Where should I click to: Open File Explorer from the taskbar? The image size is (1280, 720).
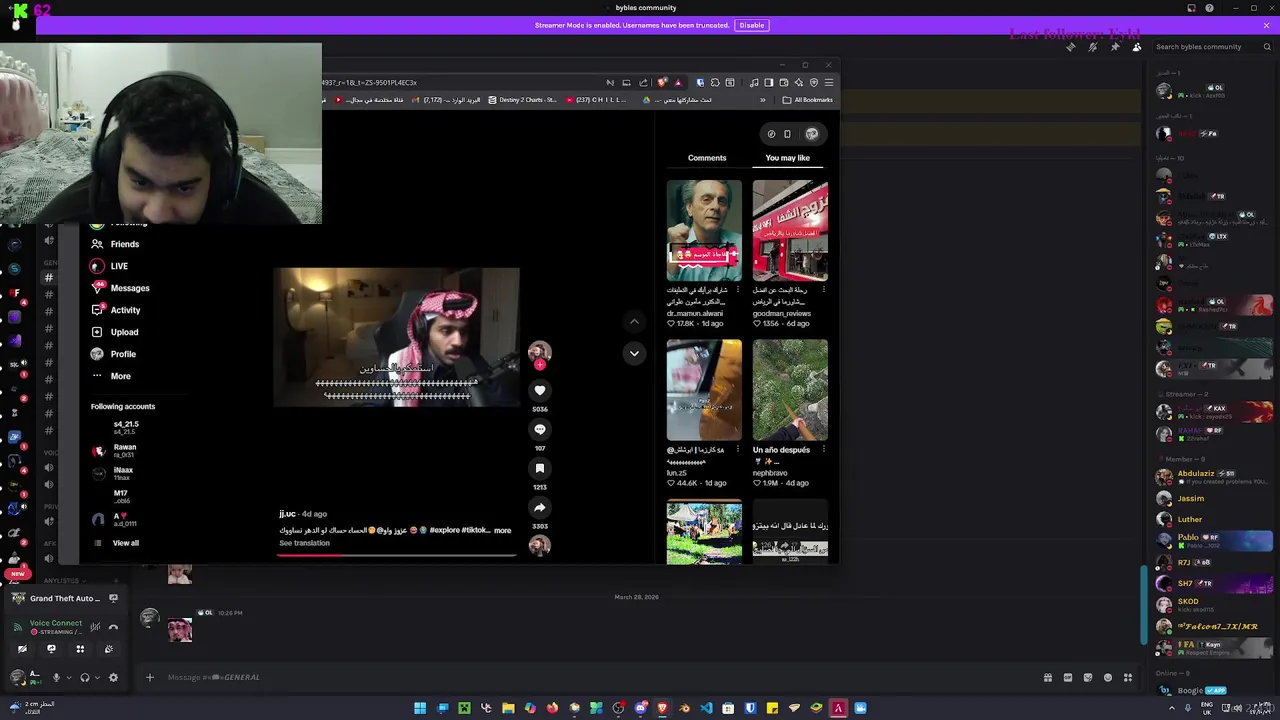(x=508, y=708)
